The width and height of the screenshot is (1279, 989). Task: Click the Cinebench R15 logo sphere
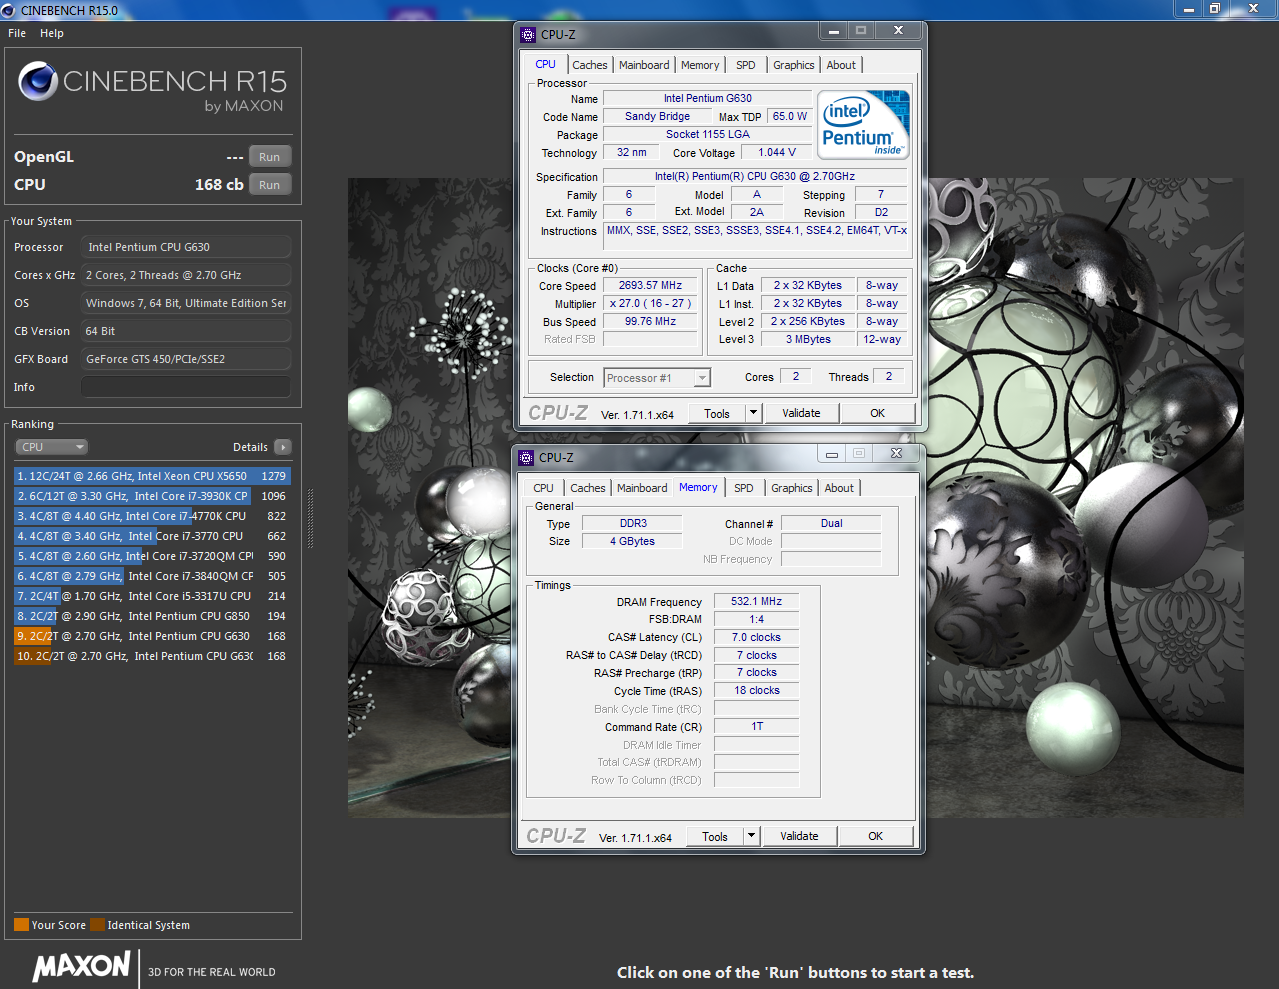click(x=38, y=81)
